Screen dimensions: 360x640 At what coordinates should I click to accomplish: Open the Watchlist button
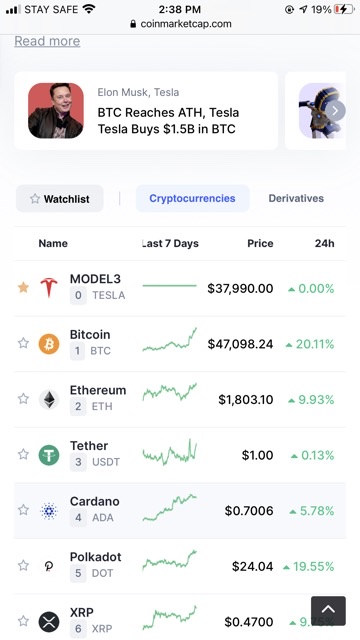(60, 199)
